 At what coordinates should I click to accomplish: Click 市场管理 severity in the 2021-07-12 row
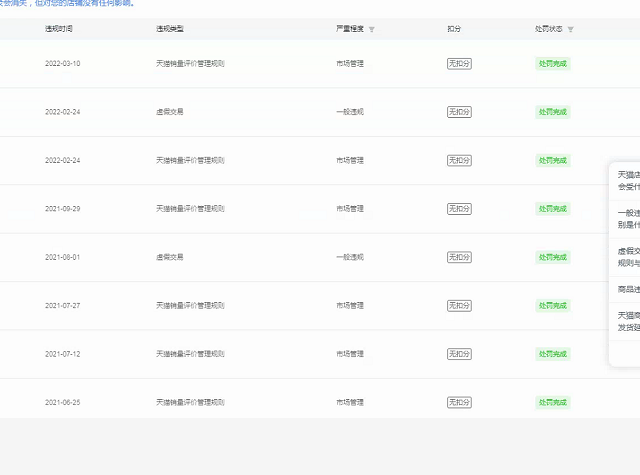tap(350, 354)
